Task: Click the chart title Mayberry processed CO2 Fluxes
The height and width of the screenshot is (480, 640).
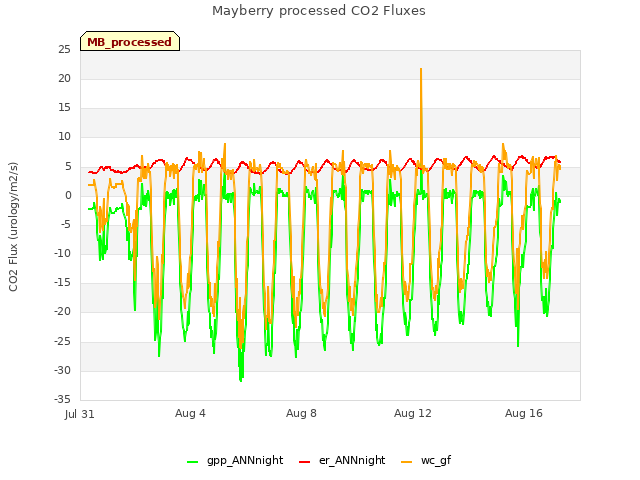Action: pos(319,11)
